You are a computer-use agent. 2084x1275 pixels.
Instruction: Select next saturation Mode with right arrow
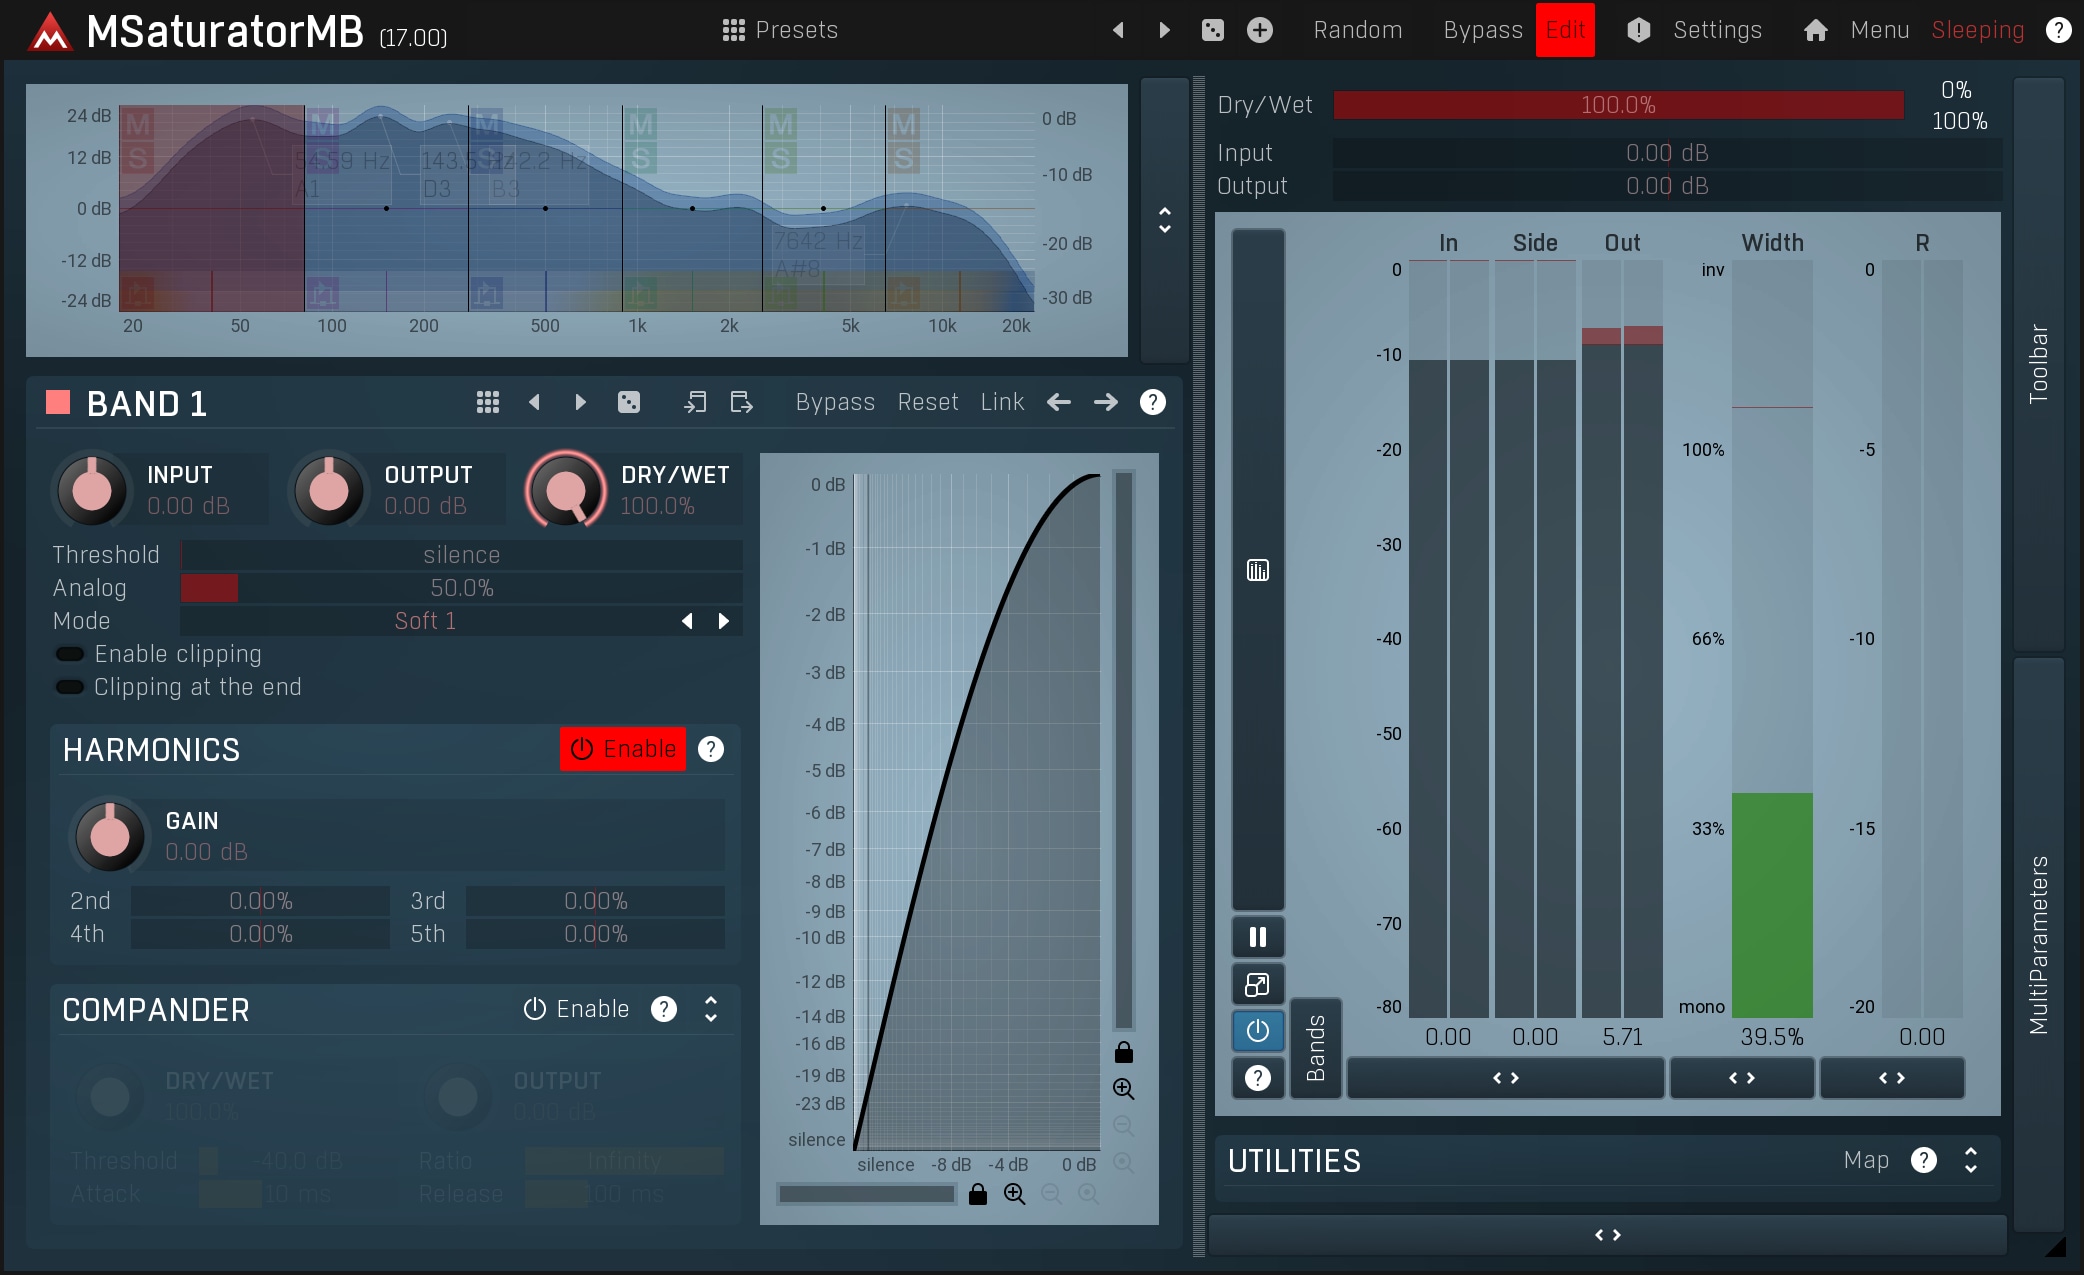[x=724, y=621]
